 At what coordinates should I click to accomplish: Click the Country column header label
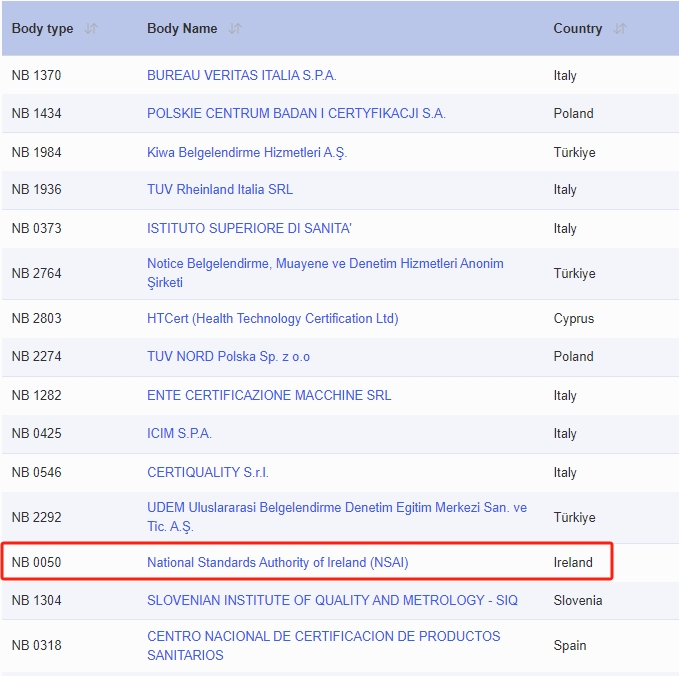(578, 29)
